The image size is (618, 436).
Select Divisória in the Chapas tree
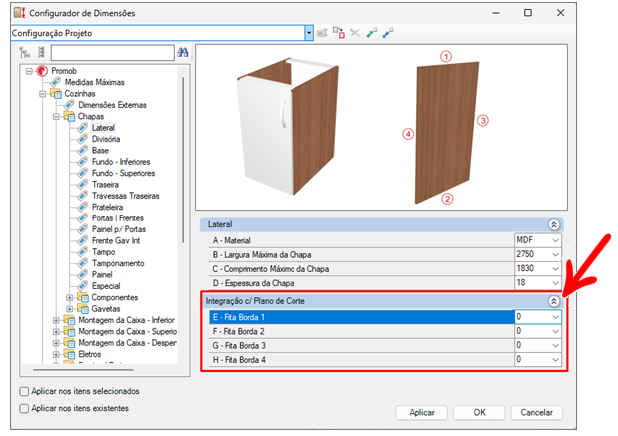tap(105, 139)
